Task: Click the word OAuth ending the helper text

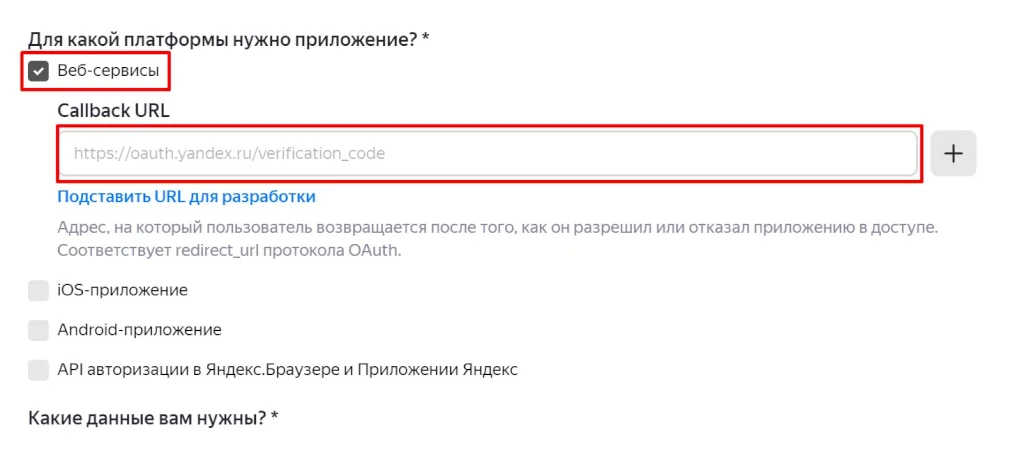Action: pos(372,250)
